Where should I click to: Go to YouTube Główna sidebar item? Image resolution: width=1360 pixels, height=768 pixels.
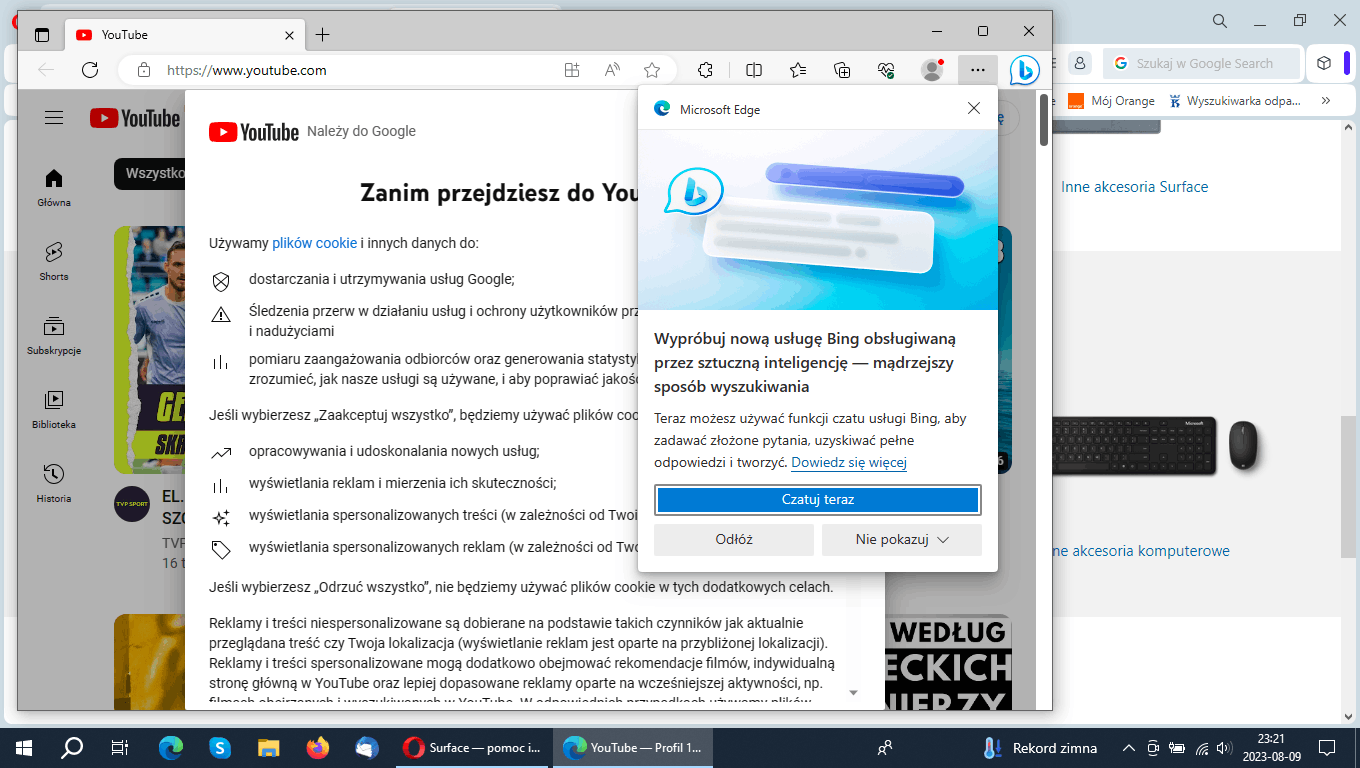54,187
